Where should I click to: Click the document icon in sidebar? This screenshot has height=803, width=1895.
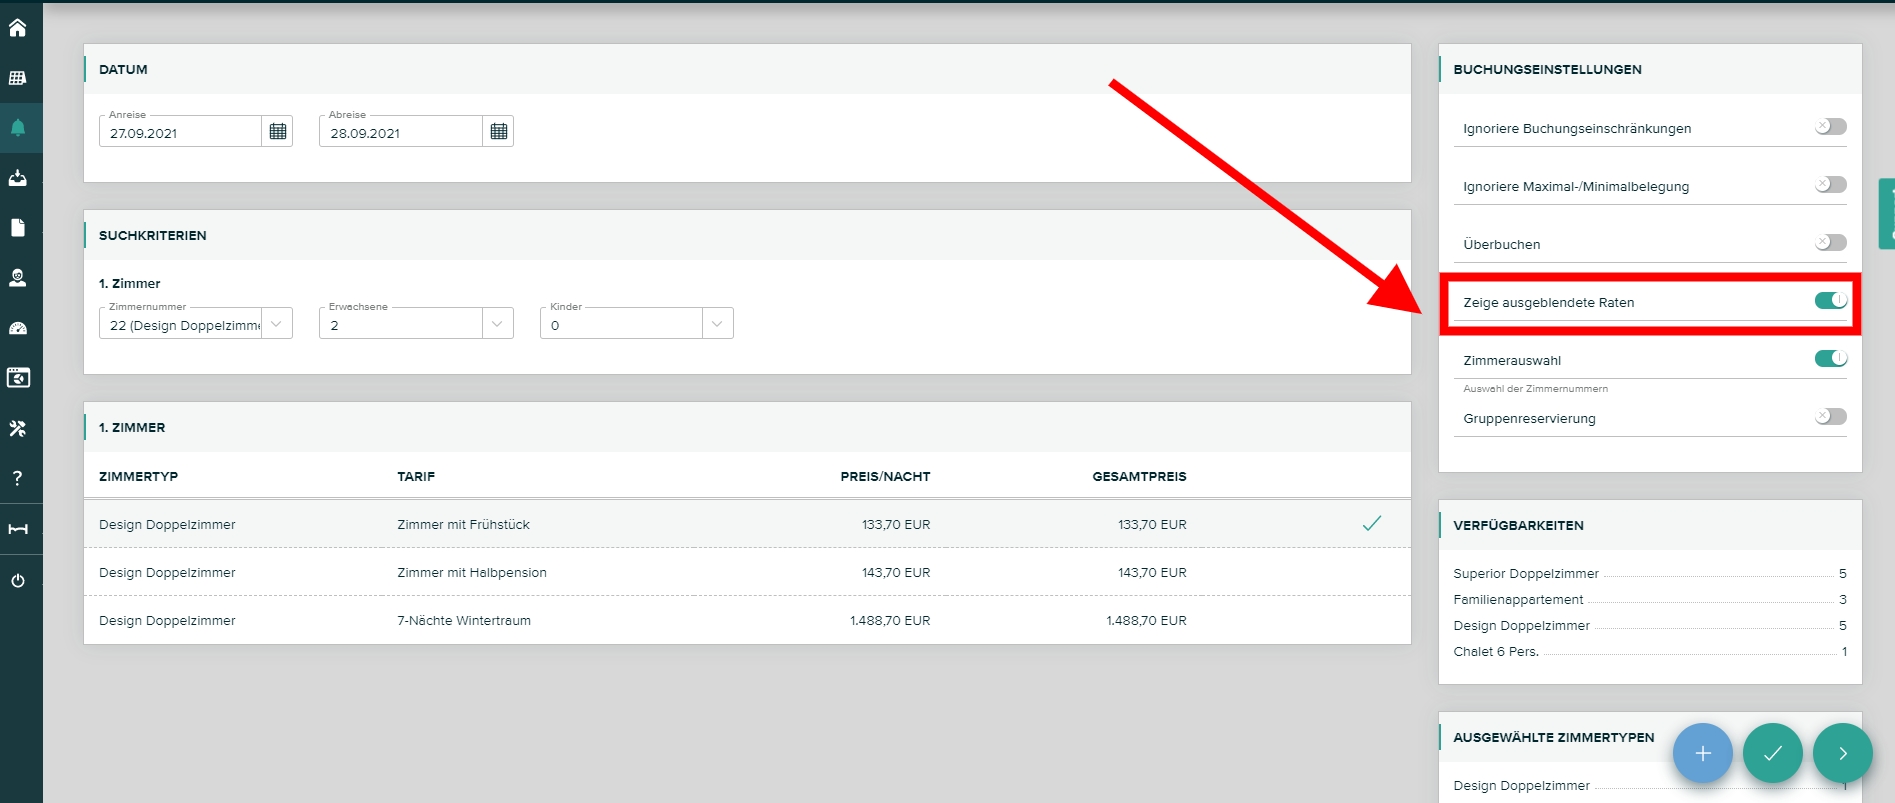click(18, 228)
